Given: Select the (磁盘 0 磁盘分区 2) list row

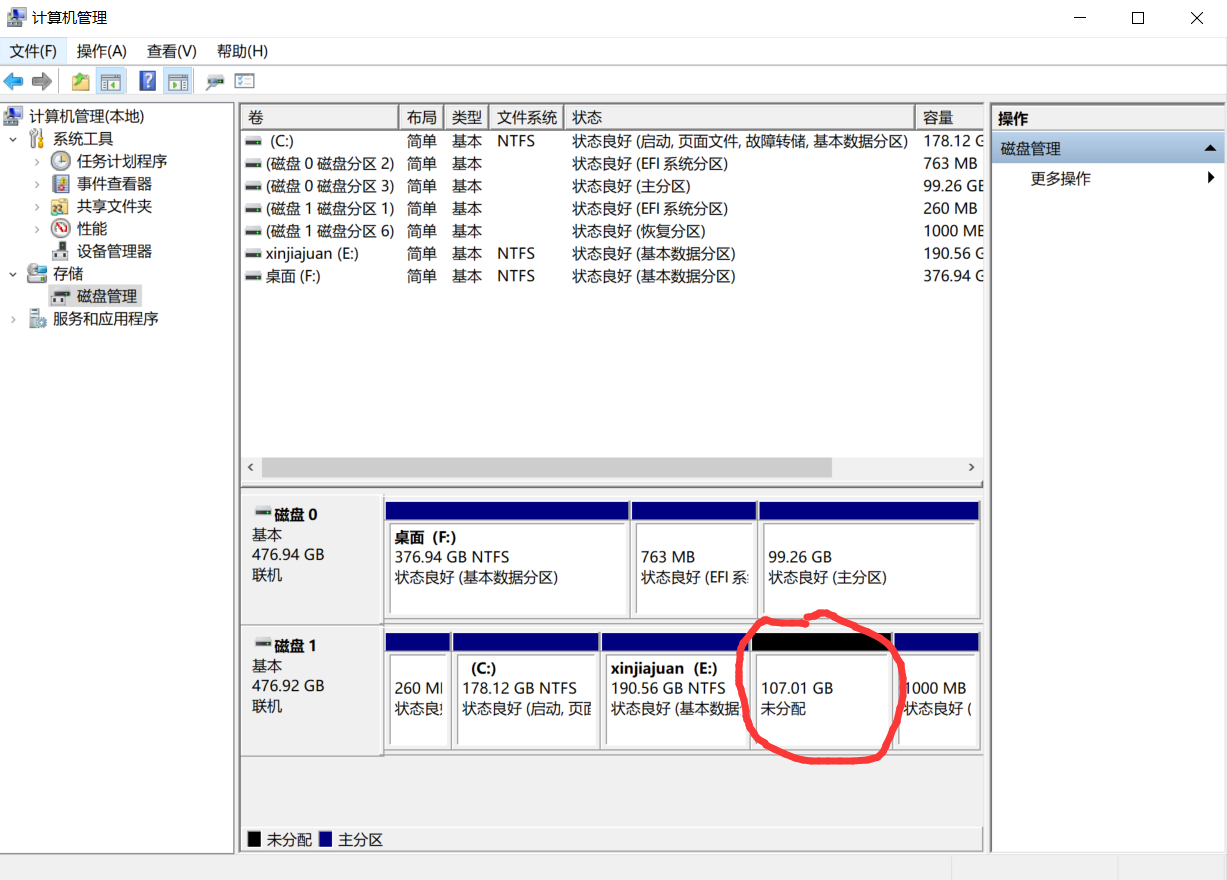Looking at the screenshot, I should click(x=612, y=164).
